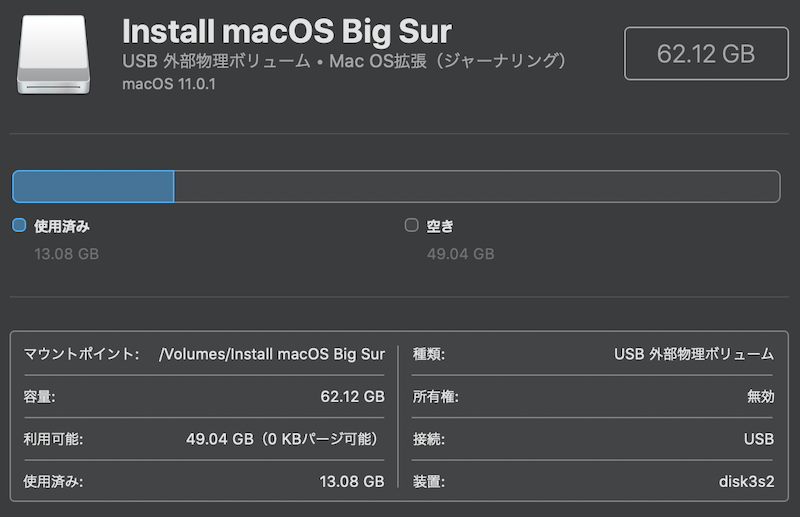The image size is (800, 517).
Task: Select the 13.08 GB value under 使用済み legend
Action: (66, 254)
